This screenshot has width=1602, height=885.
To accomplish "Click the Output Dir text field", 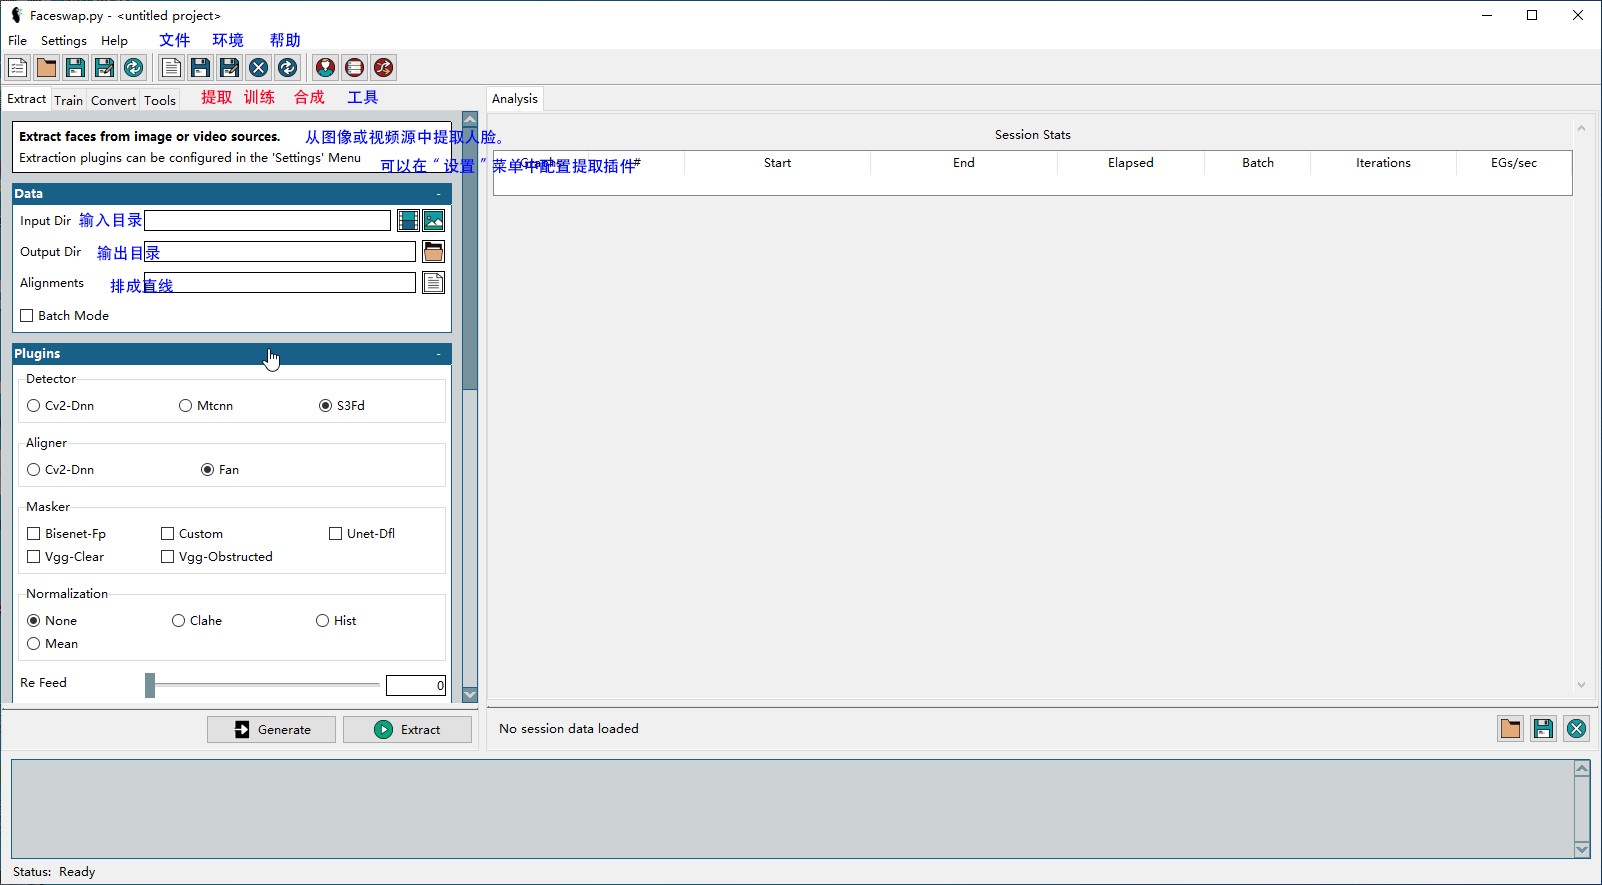I will point(280,252).
